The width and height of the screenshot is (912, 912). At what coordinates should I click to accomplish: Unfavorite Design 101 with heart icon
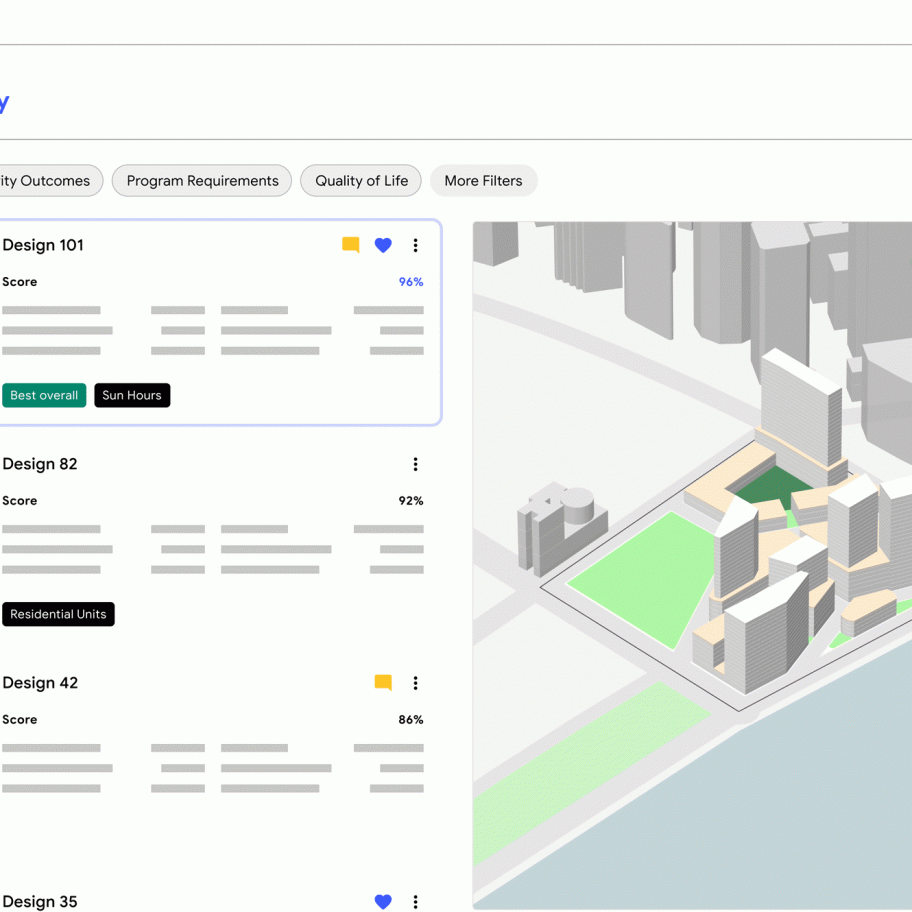(383, 245)
